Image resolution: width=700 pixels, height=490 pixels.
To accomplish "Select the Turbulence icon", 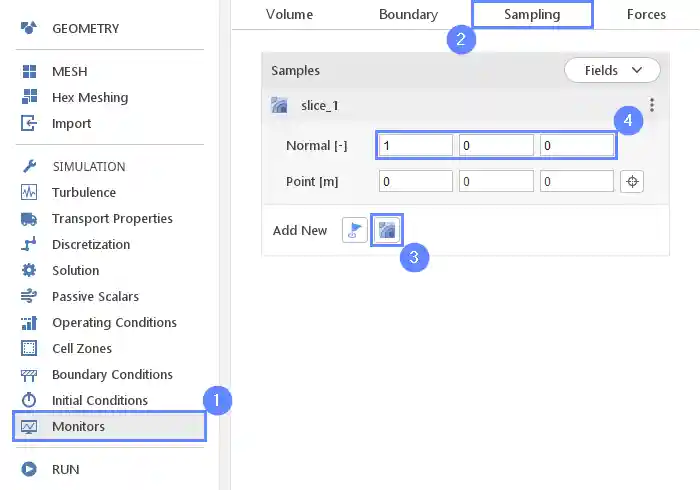I will pos(29,193).
